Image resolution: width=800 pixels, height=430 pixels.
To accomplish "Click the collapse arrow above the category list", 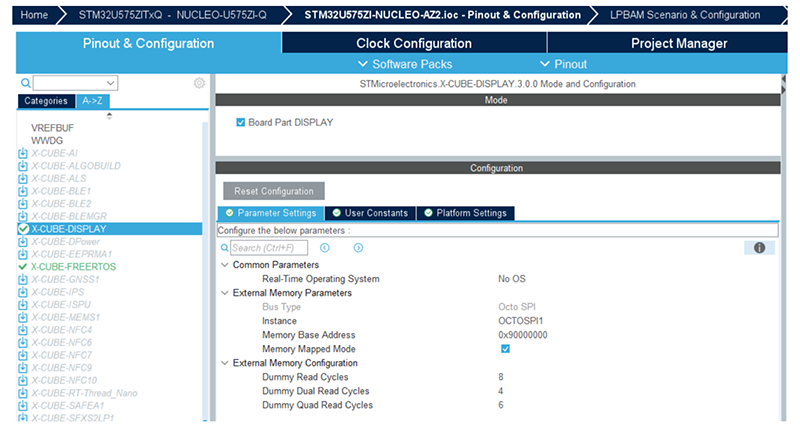I will [x=109, y=116].
